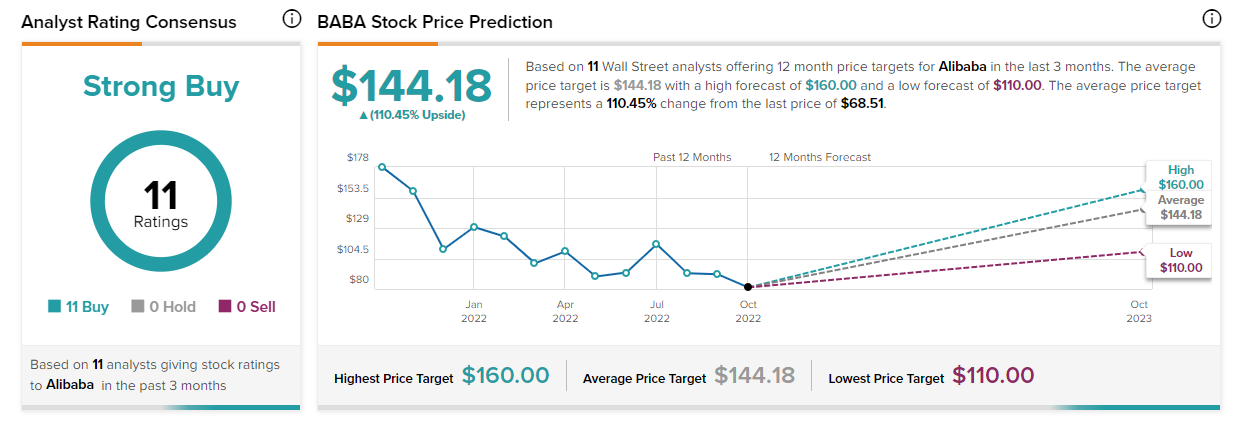Click the teal Buy legend square
Viewport: 1244px width, 448px height.
54,307
